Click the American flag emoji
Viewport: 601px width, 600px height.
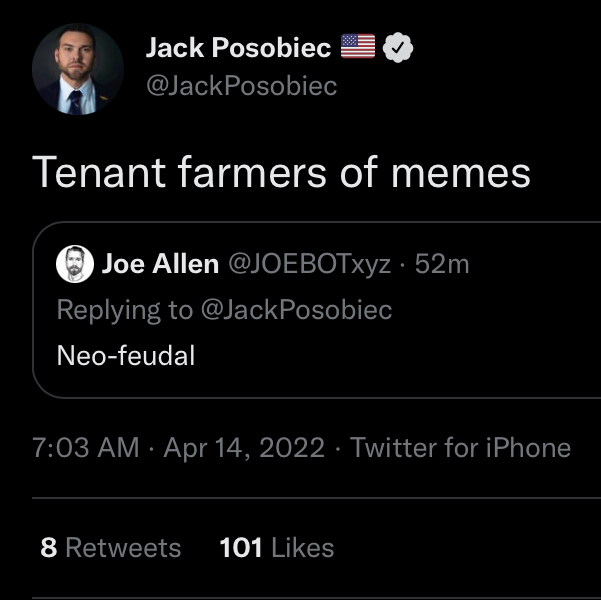[x=358, y=46]
